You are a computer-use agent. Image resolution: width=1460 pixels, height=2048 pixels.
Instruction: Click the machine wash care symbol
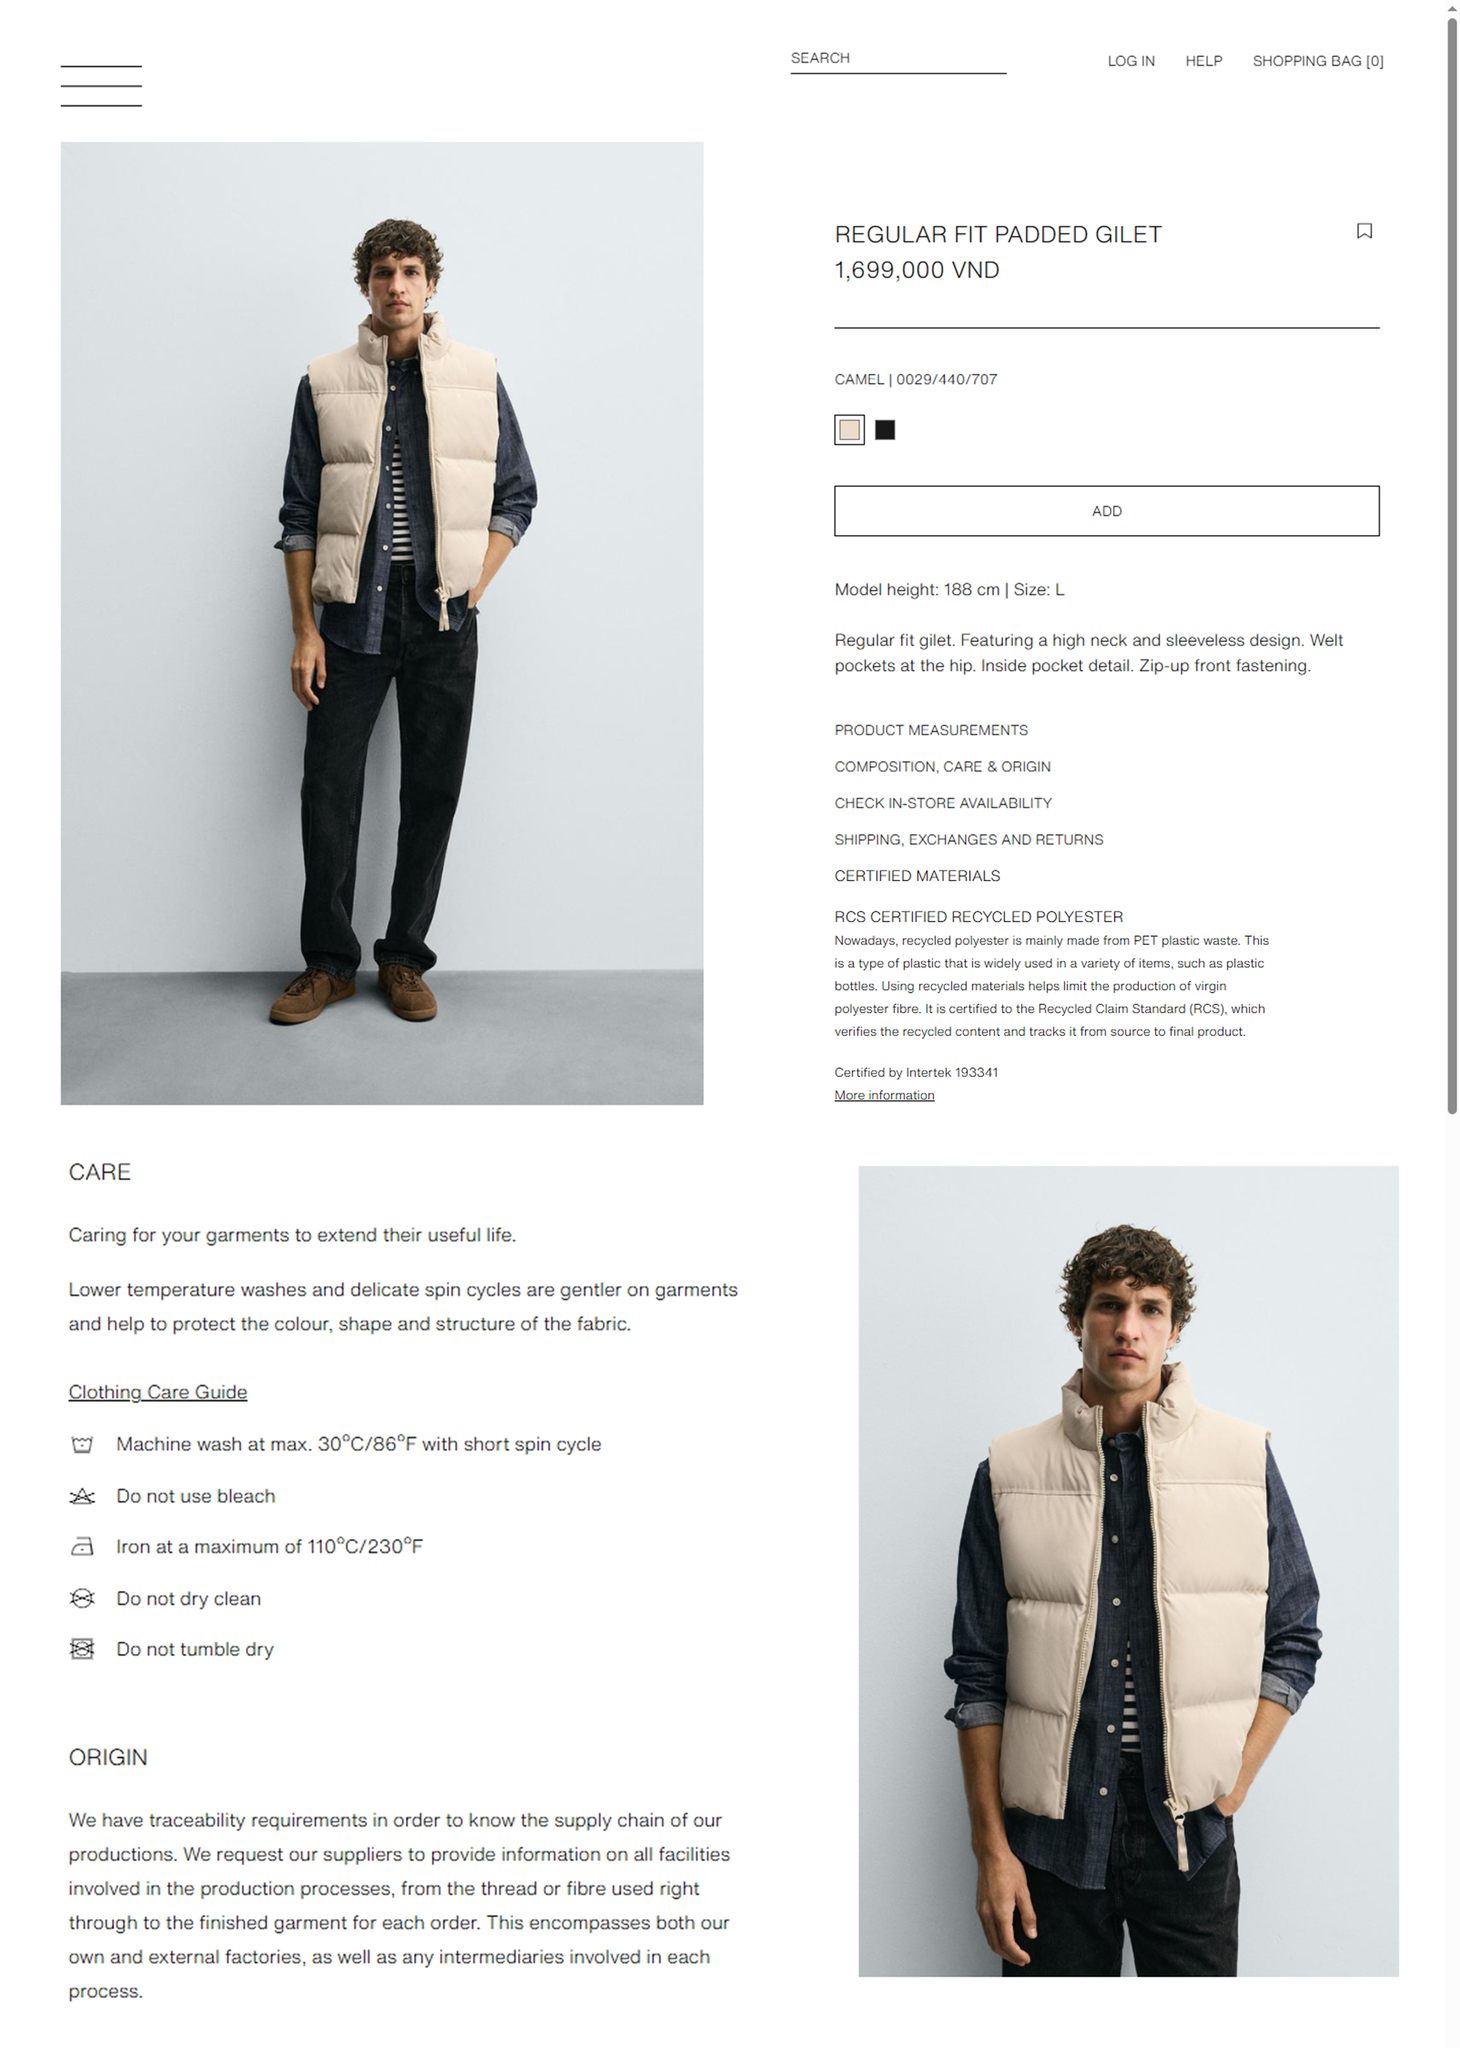pos(82,1444)
